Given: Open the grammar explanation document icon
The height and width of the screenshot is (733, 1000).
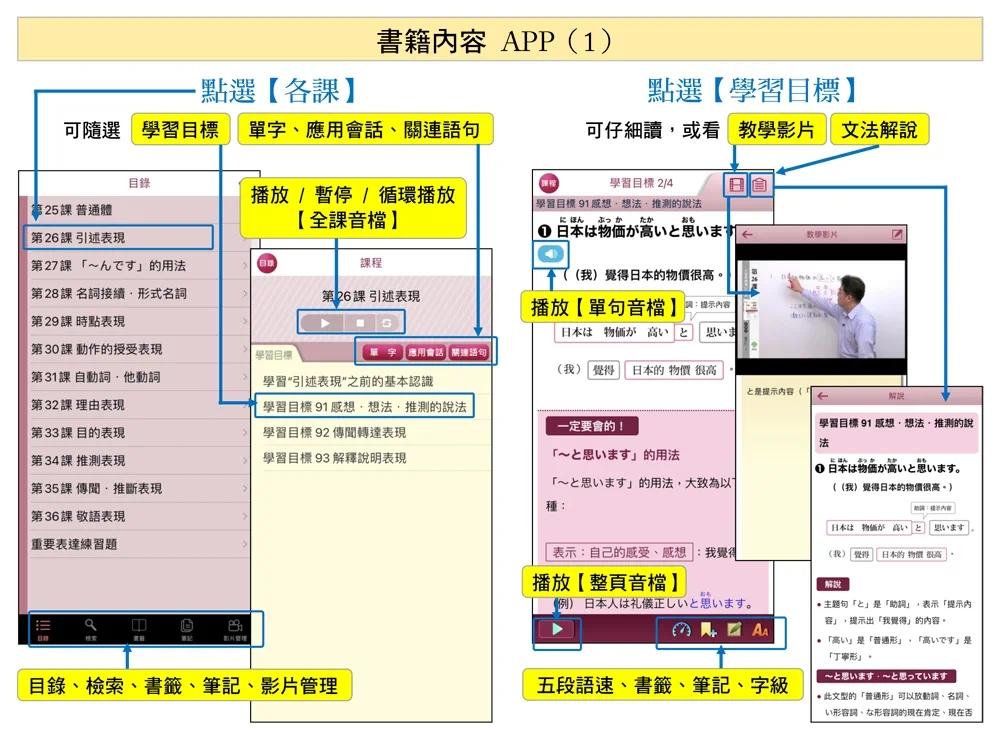Looking at the screenshot, I should 759,185.
